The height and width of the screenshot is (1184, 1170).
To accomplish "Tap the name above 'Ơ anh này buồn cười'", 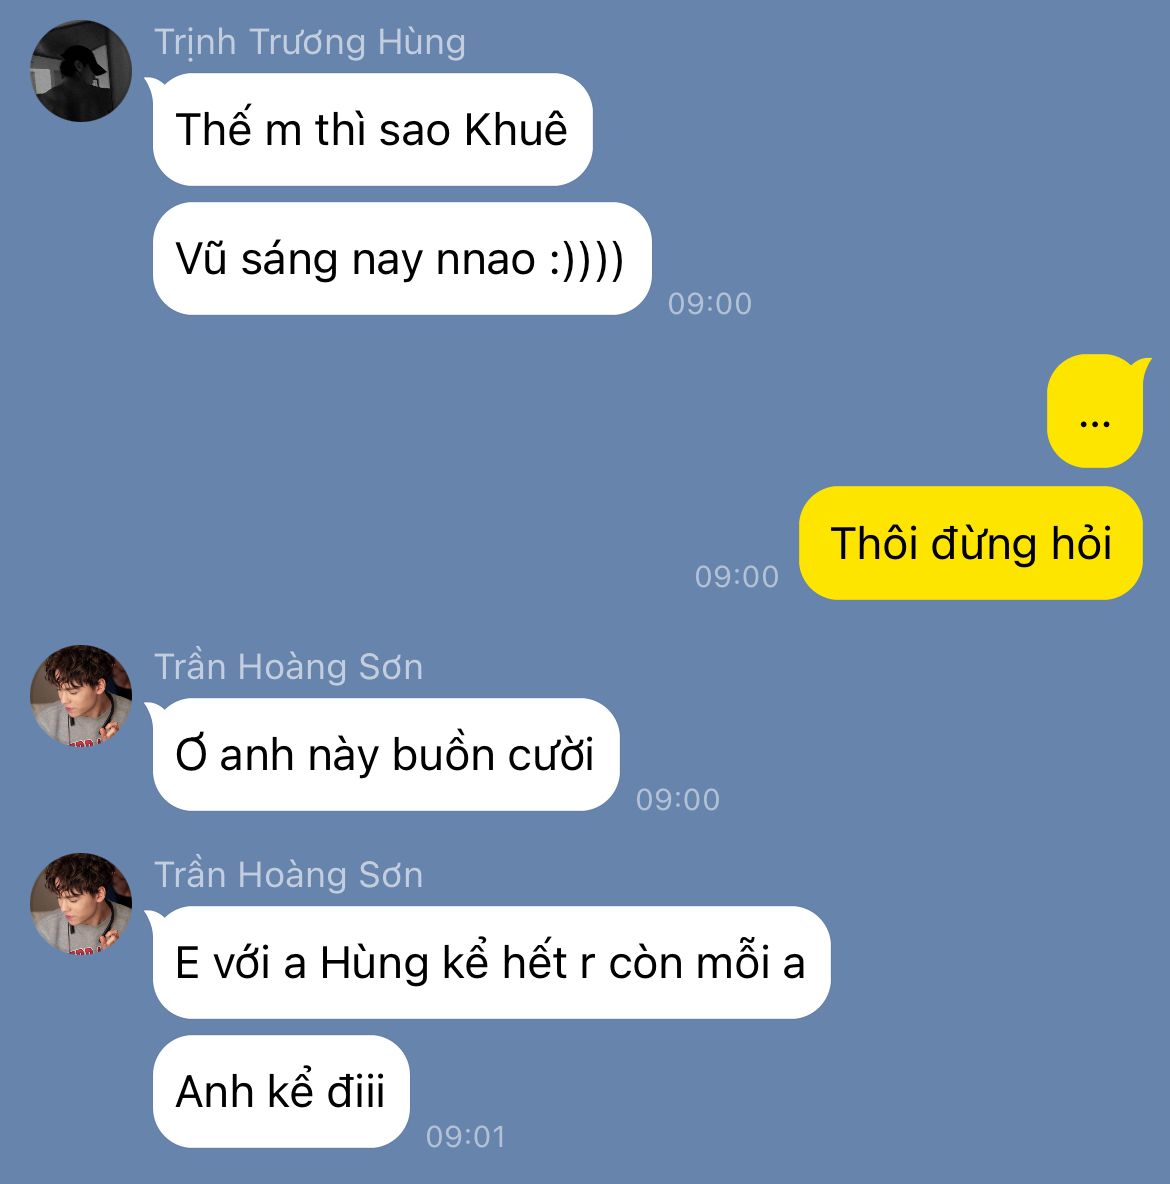I will pyautogui.click(x=289, y=667).
